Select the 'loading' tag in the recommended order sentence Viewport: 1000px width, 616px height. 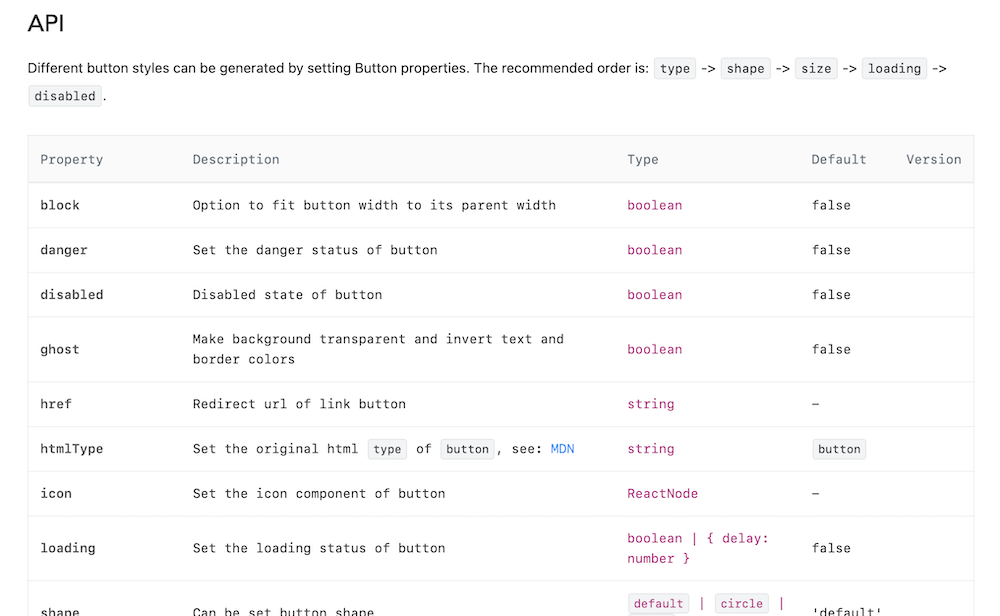point(894,69)
